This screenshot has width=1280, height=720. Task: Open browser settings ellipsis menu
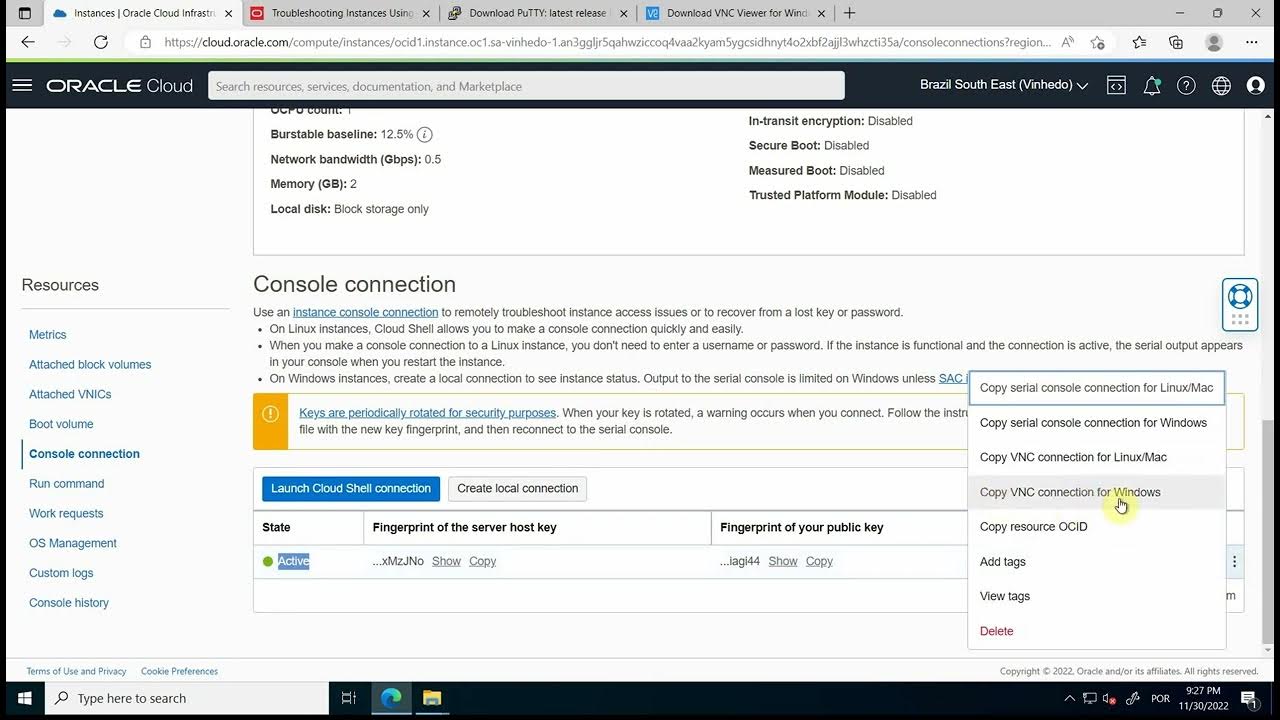coord(1252,42)
